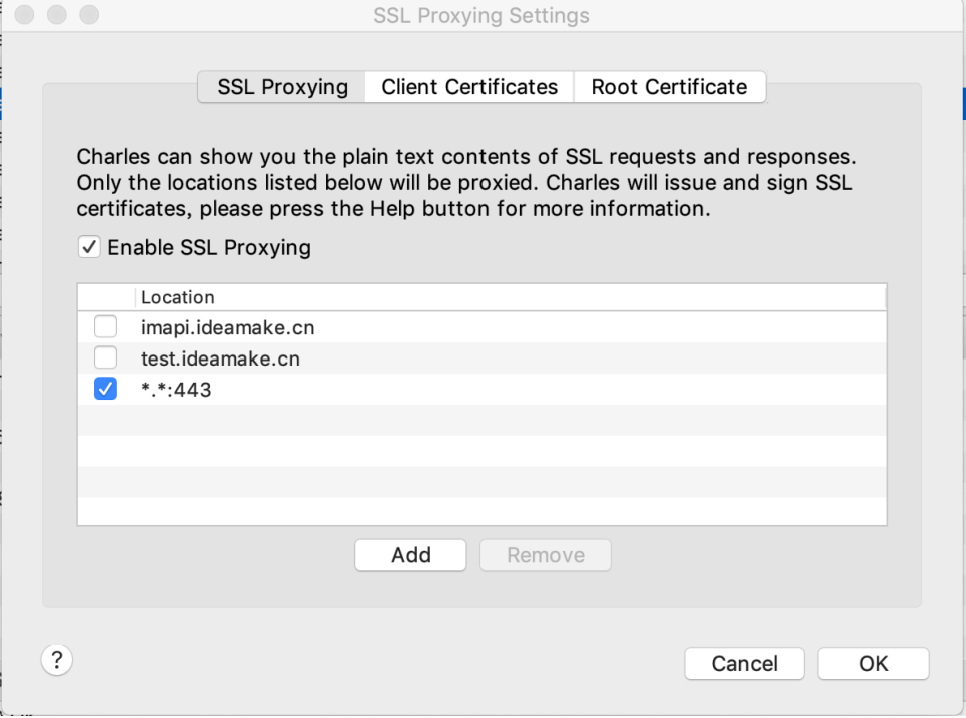The image size is (966, 718).
Task: Enable the test.ideamake.cn location checkbox
Action: click(105, 357)
